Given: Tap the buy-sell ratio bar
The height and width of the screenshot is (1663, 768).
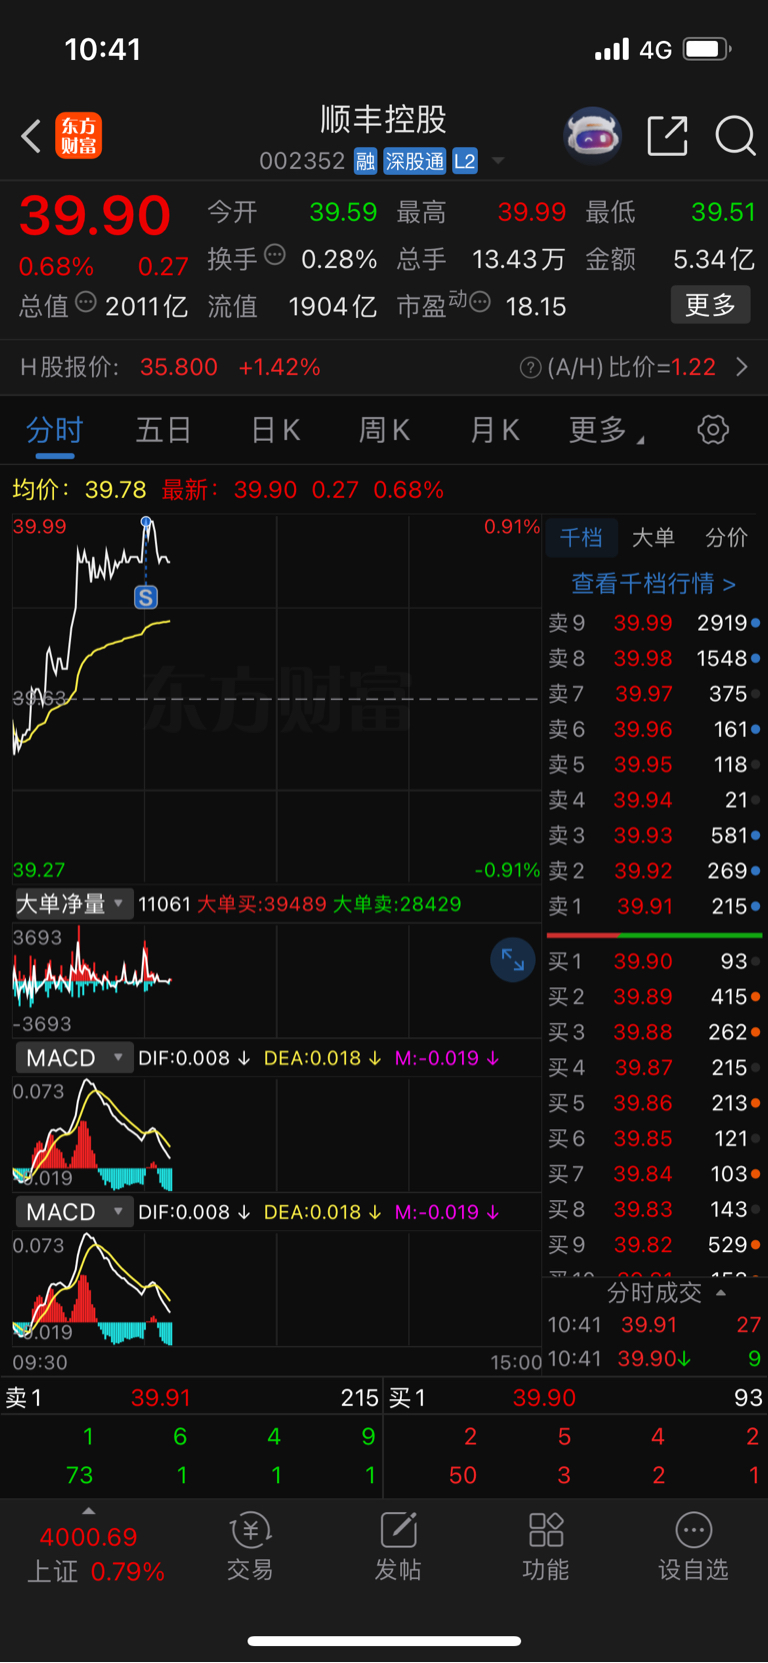Looking at the screenshot, I should pos(654,935).
